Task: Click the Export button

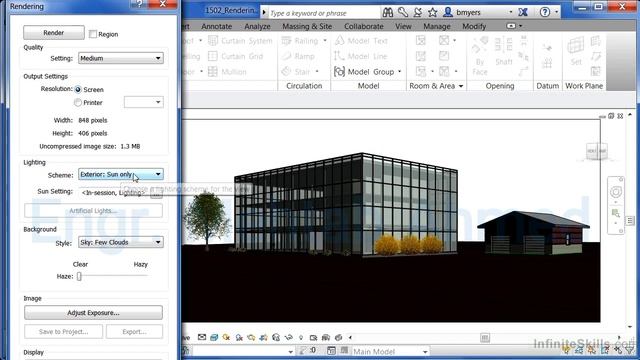Action: pyautogui.click(x=134, y=332)
